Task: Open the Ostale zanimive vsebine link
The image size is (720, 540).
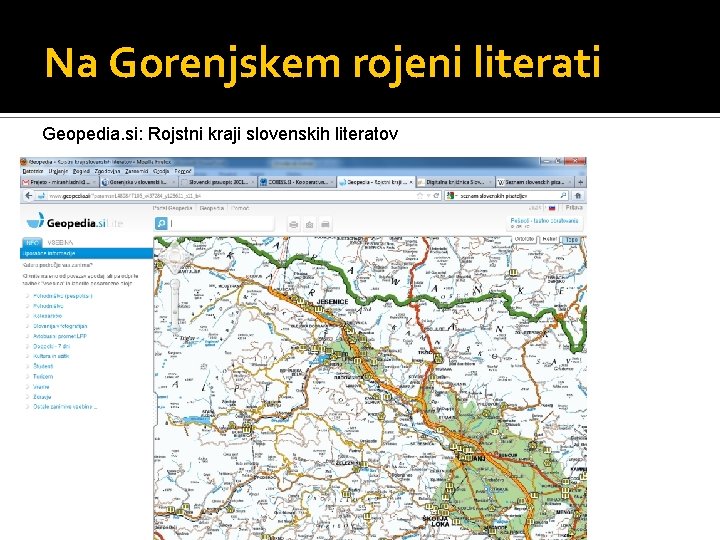Action: 65,407
